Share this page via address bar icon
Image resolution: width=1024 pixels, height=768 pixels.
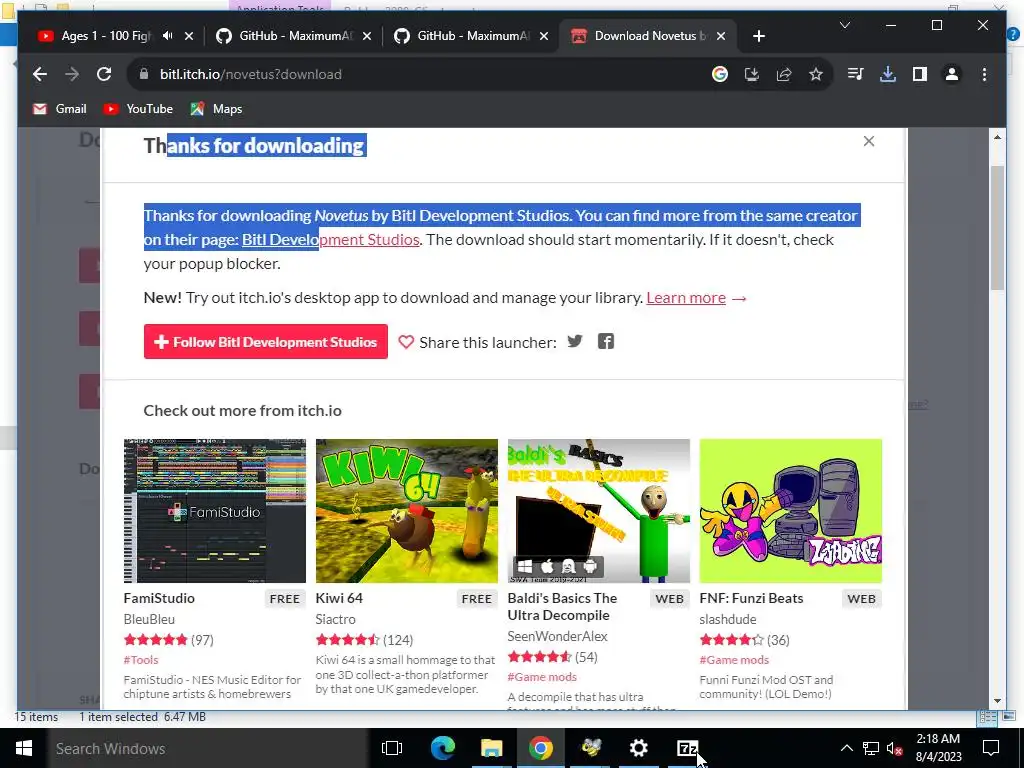click(784, 74)
